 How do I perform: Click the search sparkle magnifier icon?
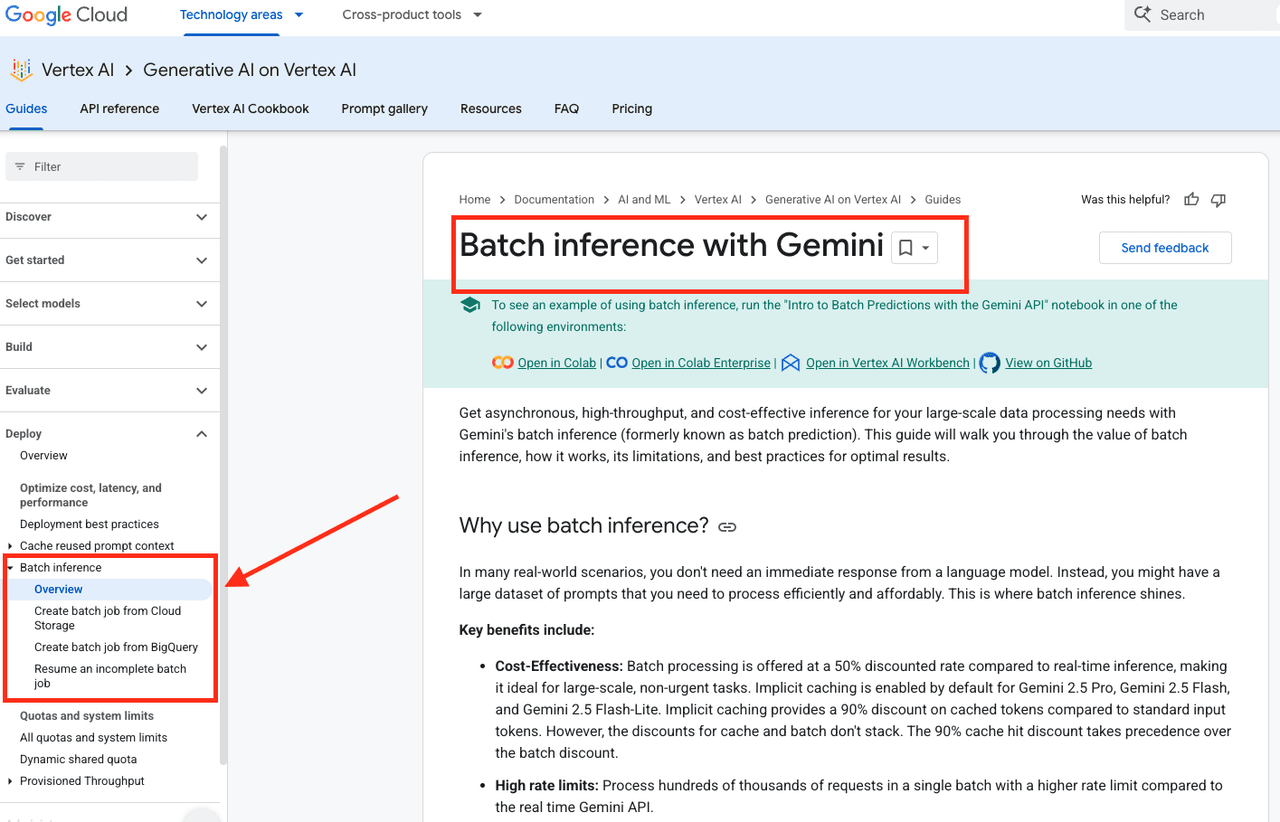click(x=1142, y=15)
